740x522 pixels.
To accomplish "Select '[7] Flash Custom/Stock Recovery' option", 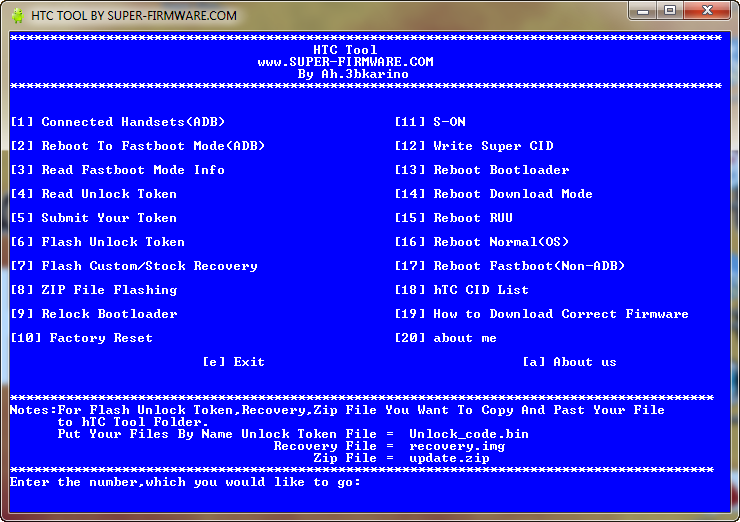I will pos(134,266).
